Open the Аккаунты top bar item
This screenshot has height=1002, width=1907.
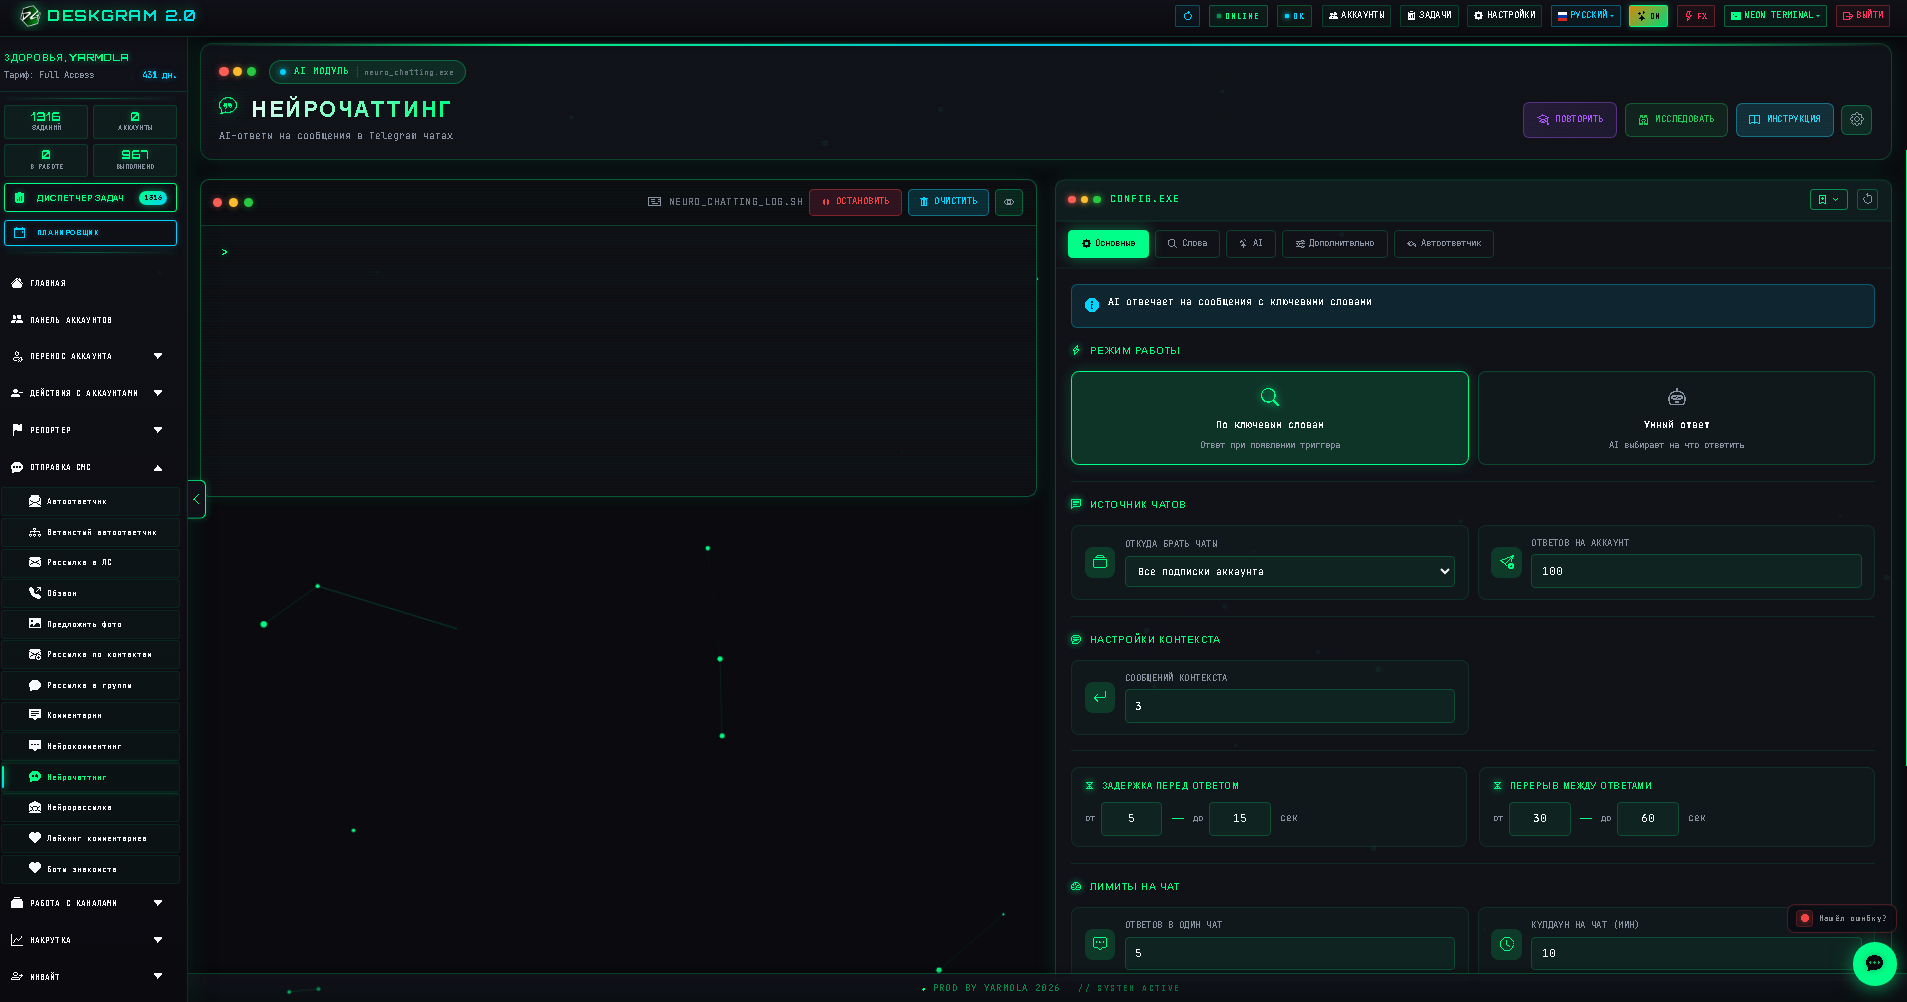(x=1356, y=16)
